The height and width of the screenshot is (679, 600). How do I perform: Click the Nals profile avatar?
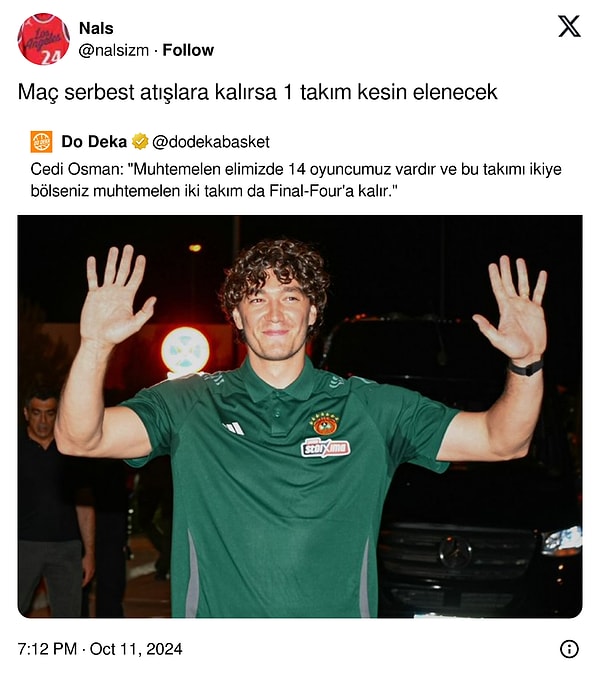[43, 39]
